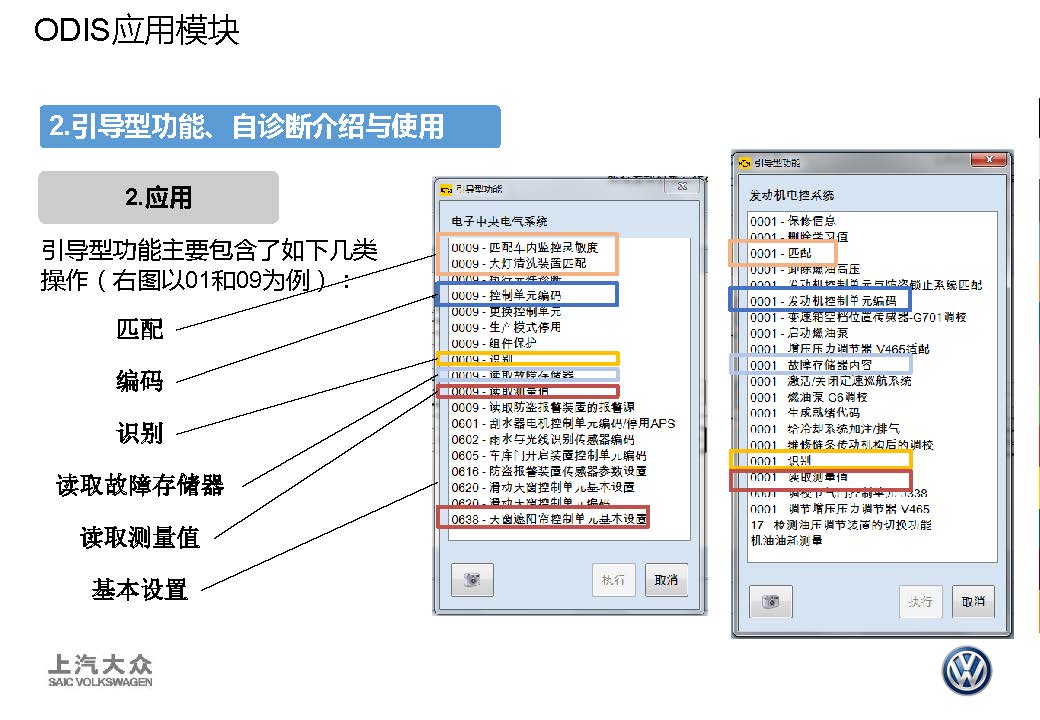Choose '0001 - 删除学习值' entry
This screenshot has width=1040, height=720.
tap(799, 237)
